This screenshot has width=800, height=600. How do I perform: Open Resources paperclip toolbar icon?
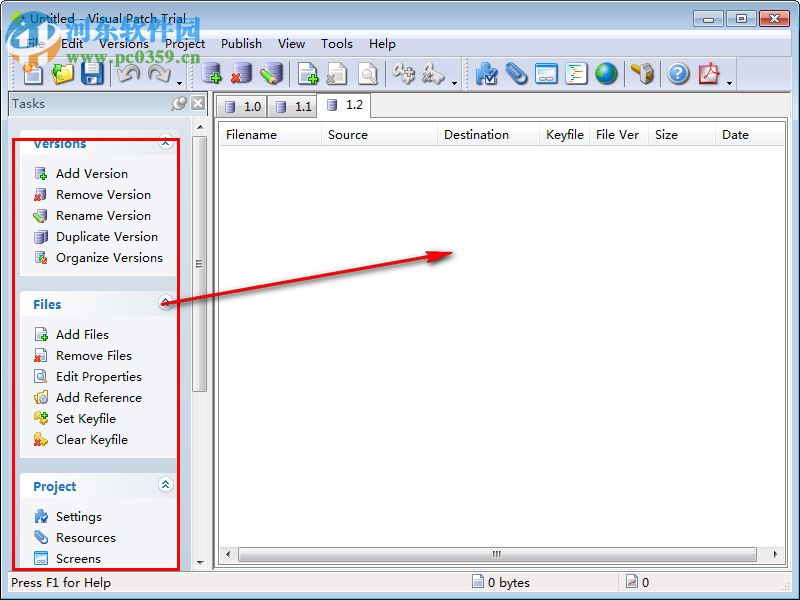tap(516, 74)
